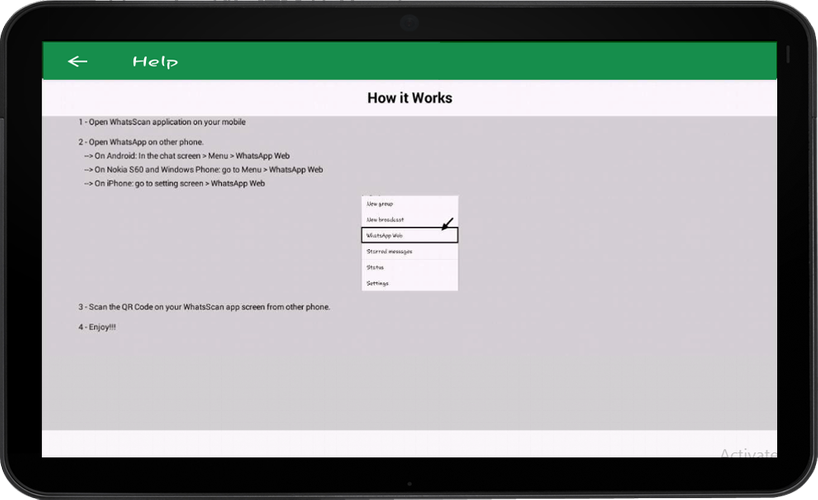The image size is (818, 500).
Task: Click the 'On Android: In the chat screen' line
Action: [187, 156]
